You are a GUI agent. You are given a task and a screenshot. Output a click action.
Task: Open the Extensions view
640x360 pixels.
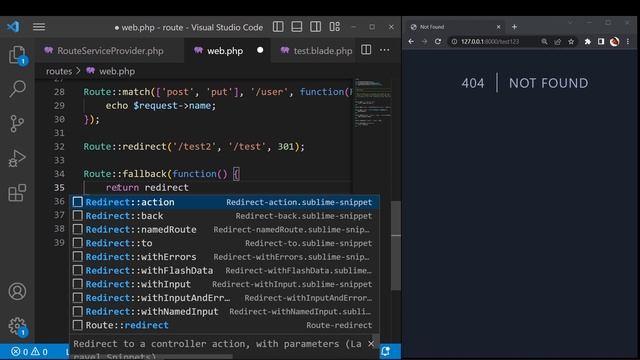tap(17, 193)
